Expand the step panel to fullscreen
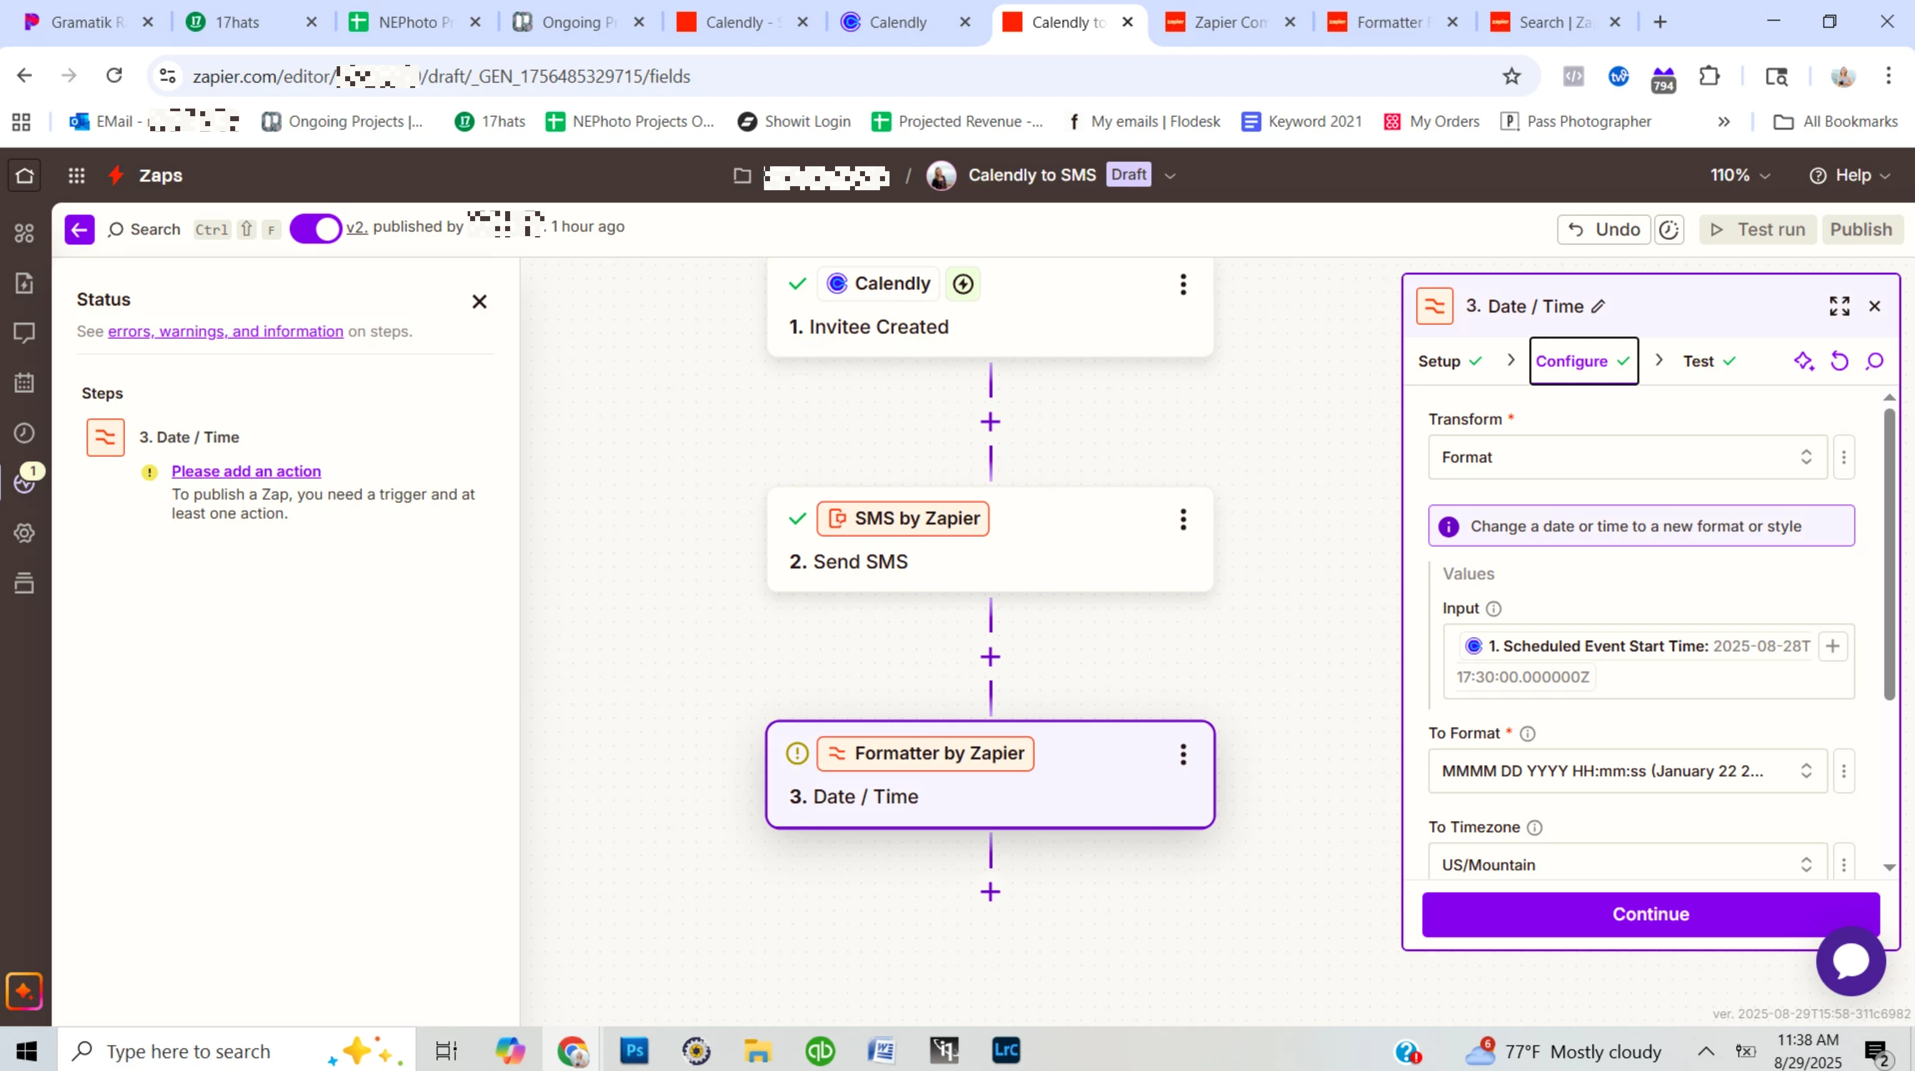The image size is (1915, 1071). click(x=1839, y=306)
